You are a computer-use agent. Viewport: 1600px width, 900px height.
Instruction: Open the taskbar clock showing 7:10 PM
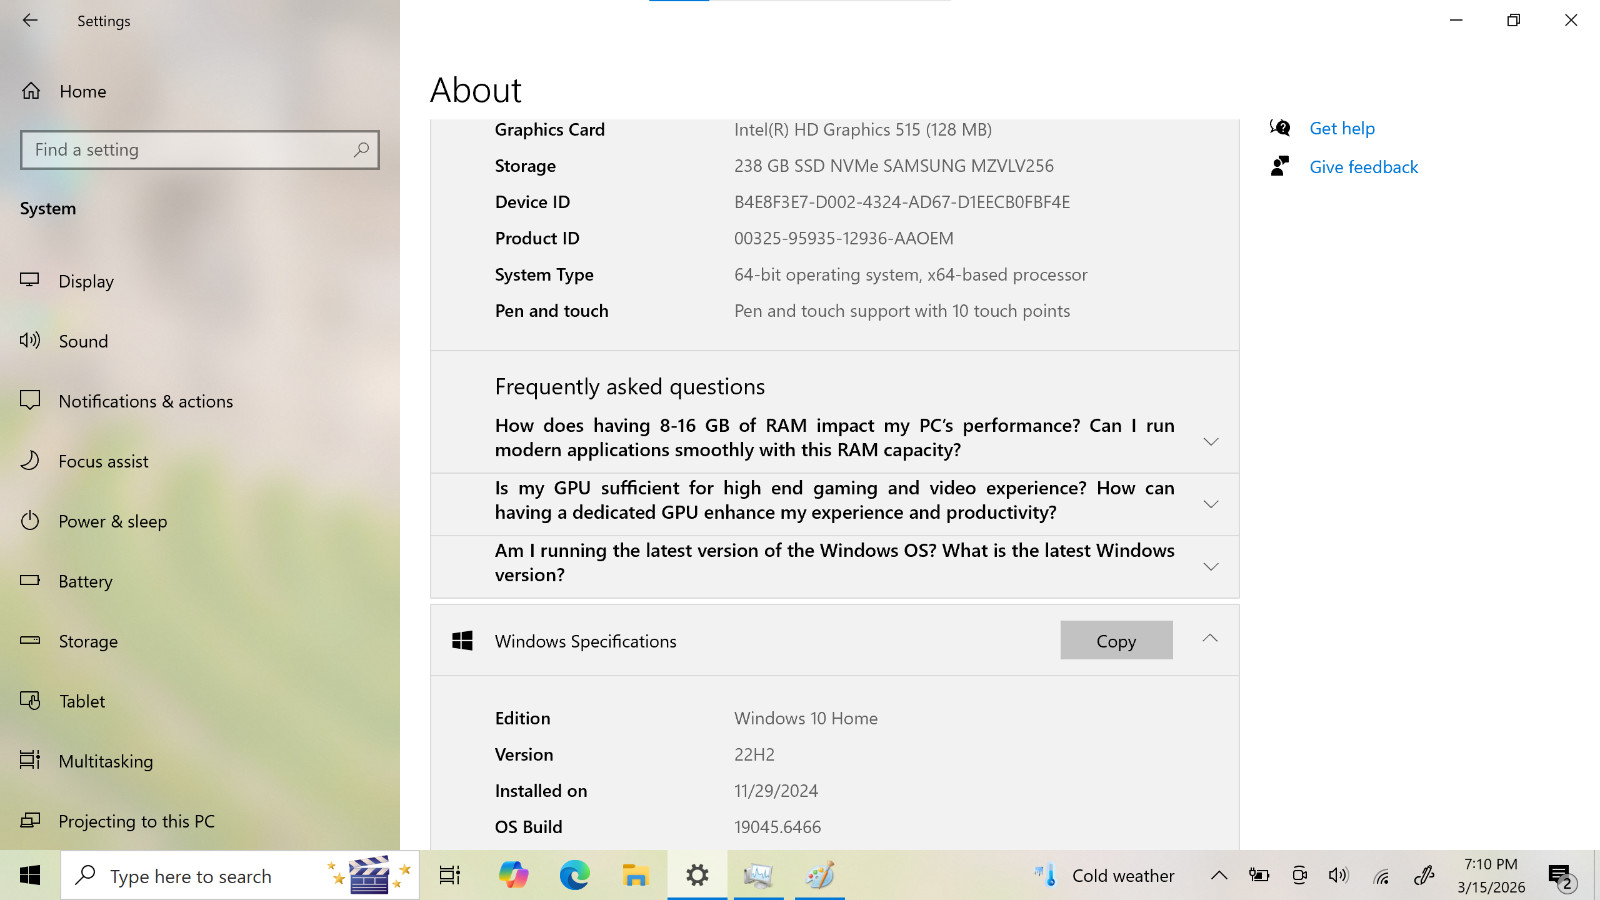click(x=1491, y=876)
